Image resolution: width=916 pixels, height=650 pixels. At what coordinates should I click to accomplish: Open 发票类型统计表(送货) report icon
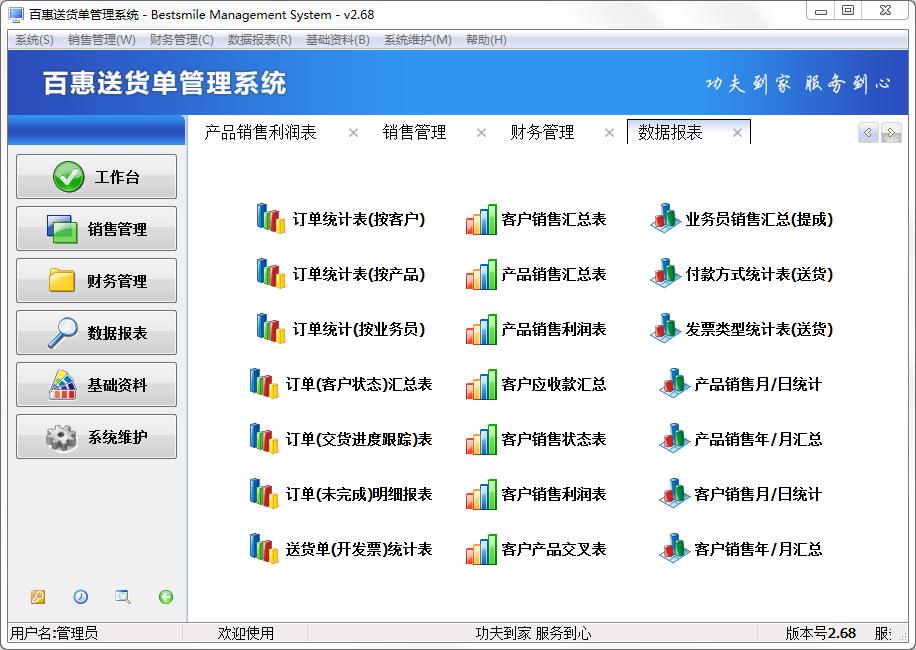(665, 328)
